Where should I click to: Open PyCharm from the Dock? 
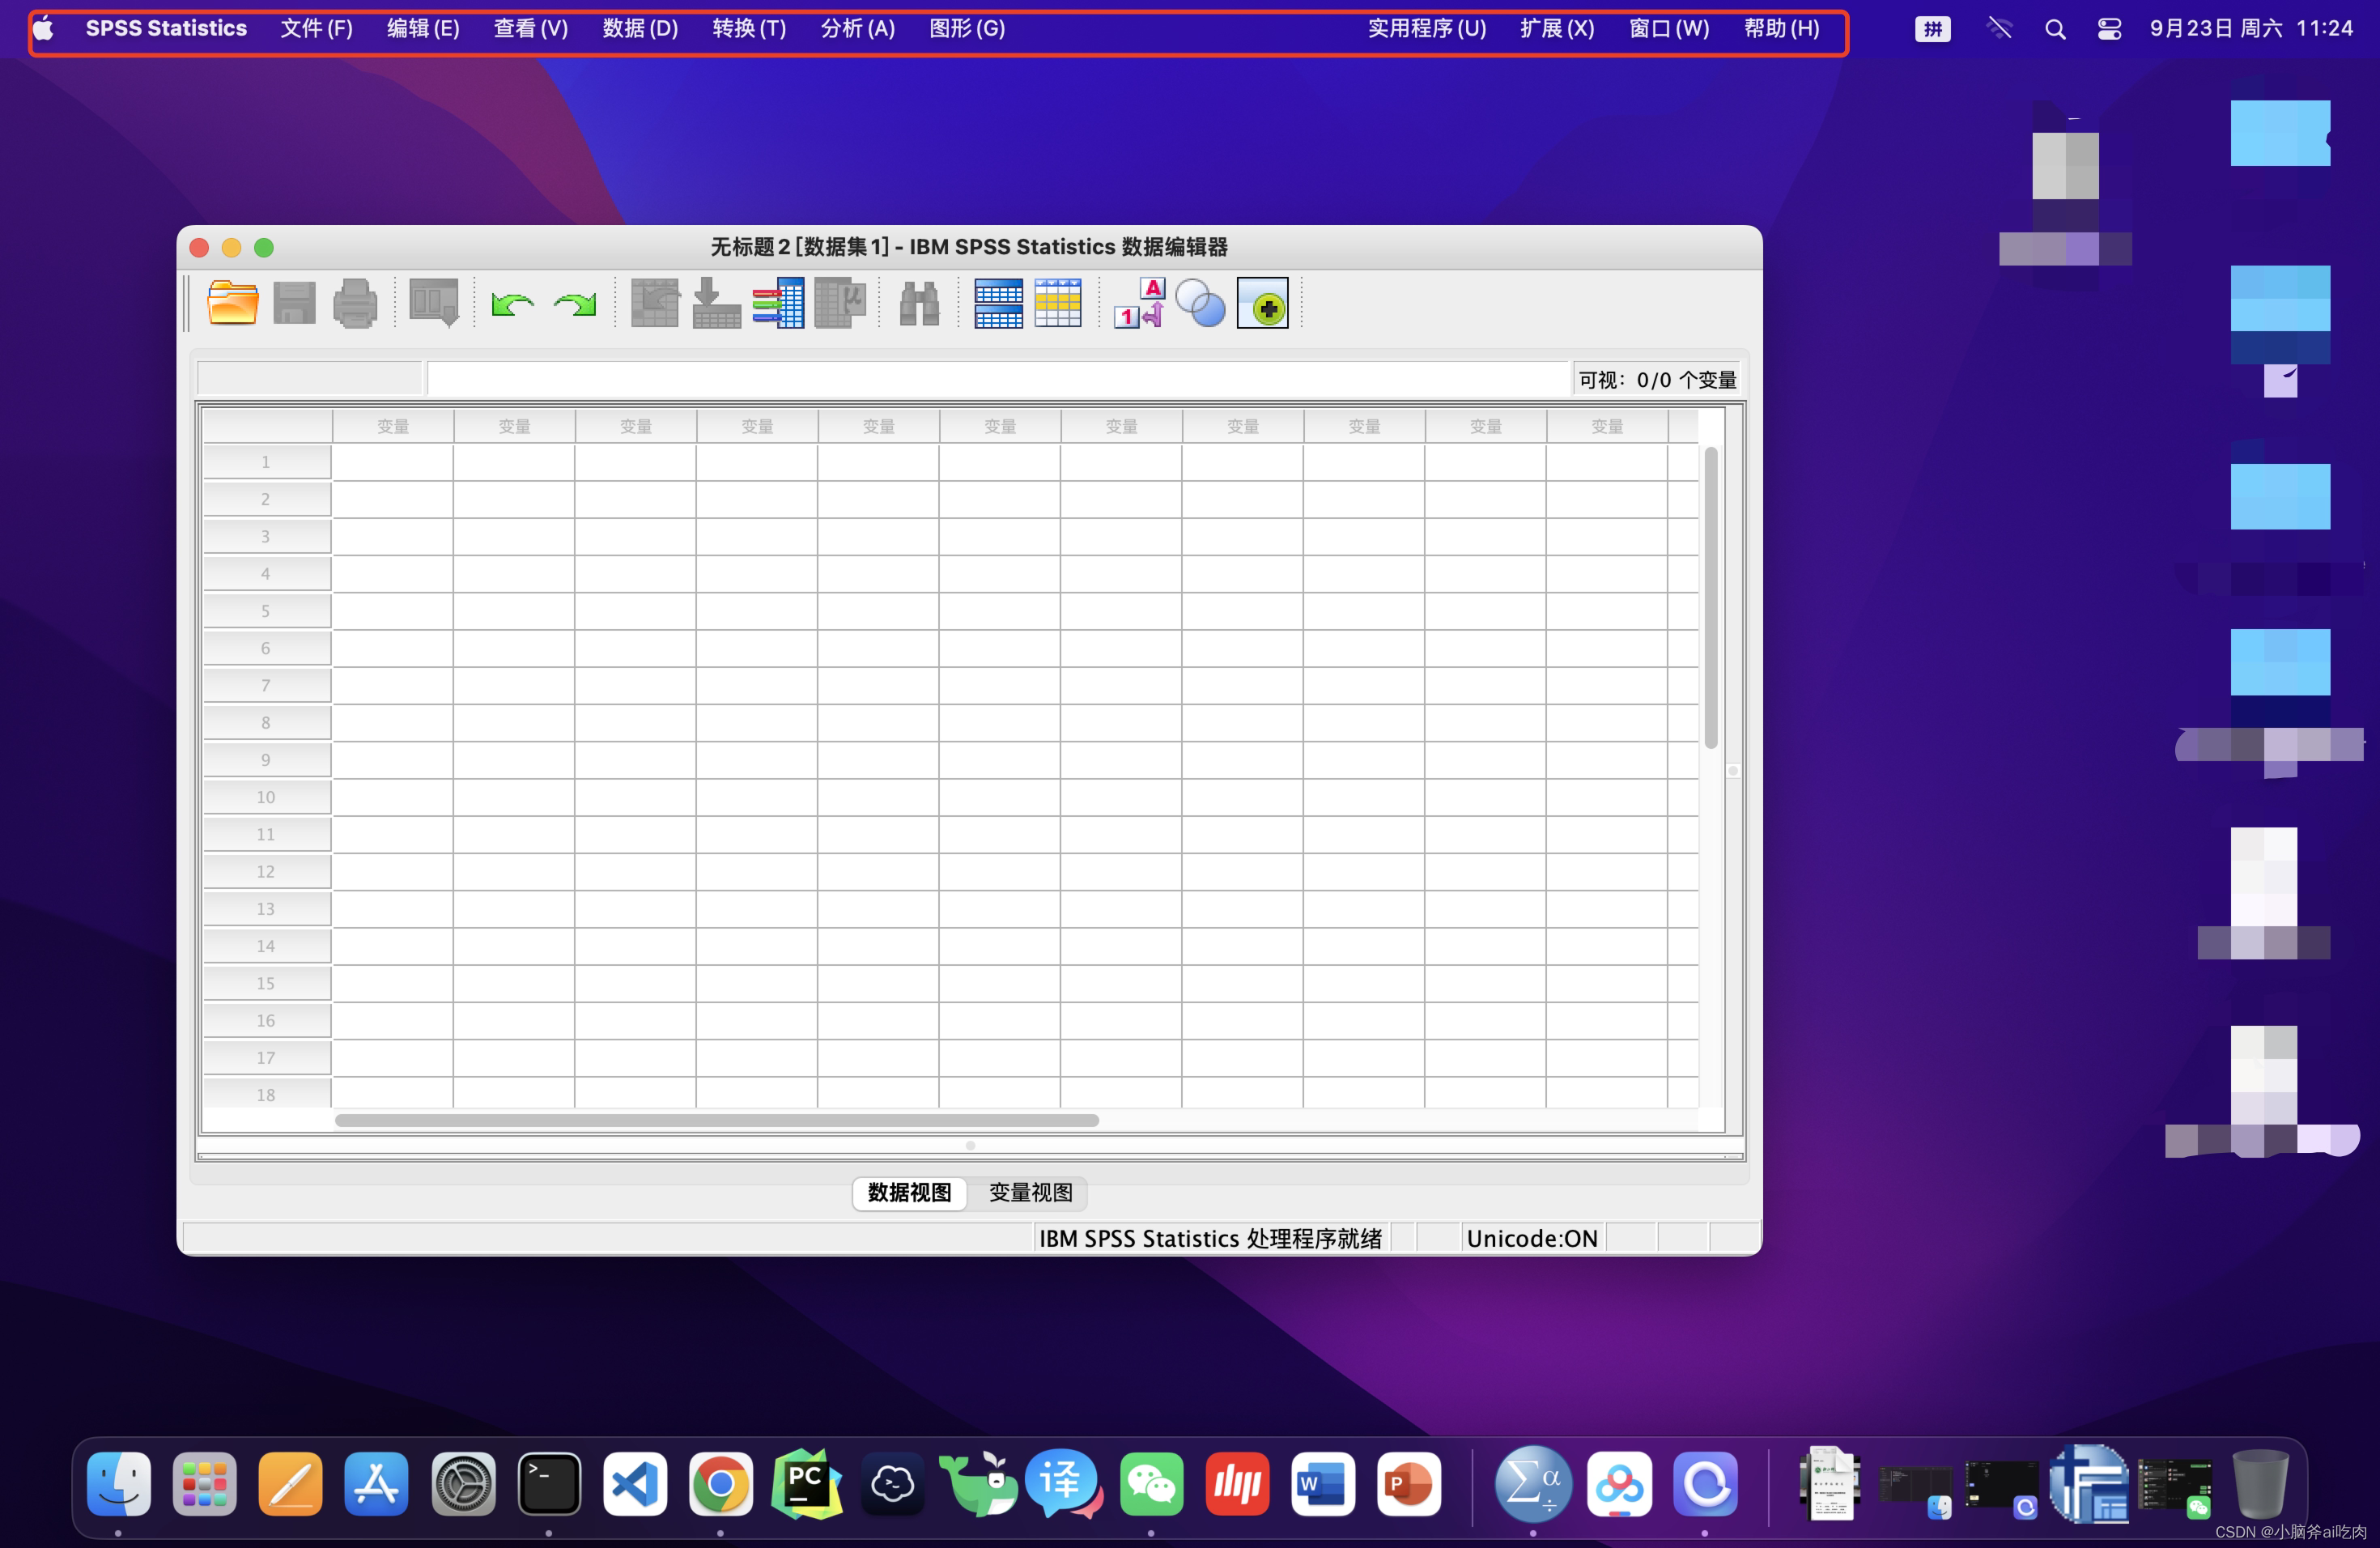(x=806, y=1483)
